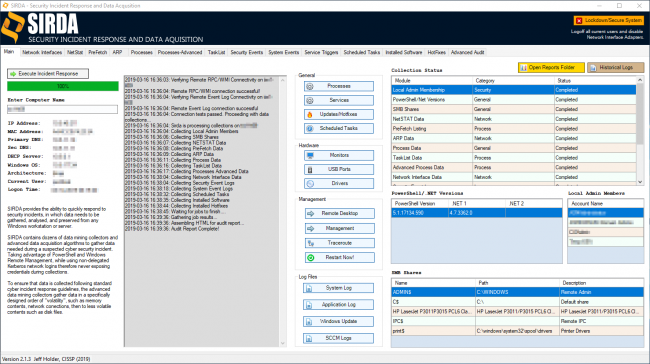
Task: Click the Restart Now! button
Action: [340, 258]
